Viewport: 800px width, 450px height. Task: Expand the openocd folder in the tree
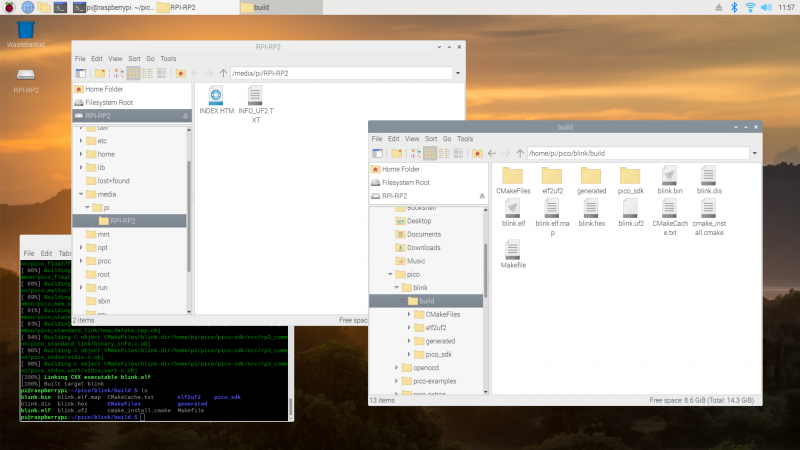tap(397, 367)
